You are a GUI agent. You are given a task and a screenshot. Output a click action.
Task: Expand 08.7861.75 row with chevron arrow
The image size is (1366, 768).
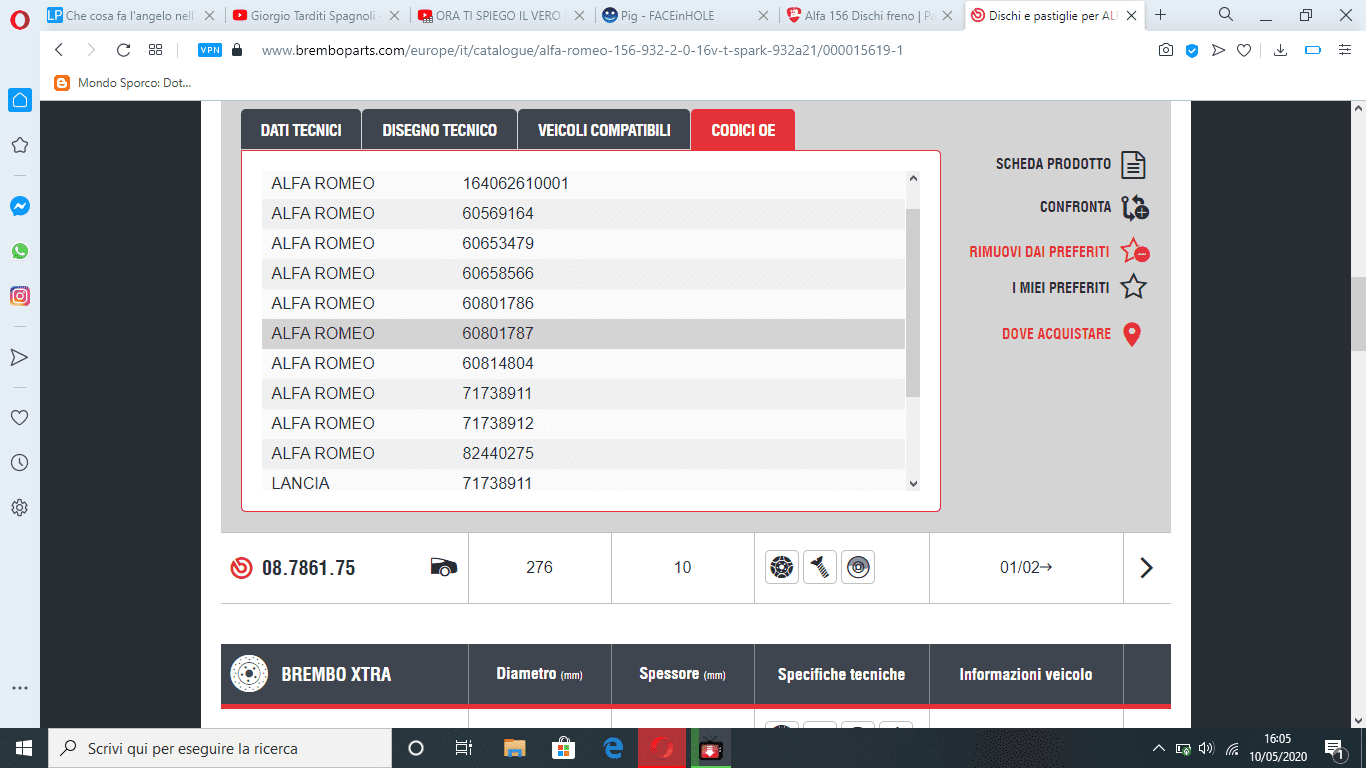tap(1146, 568)
